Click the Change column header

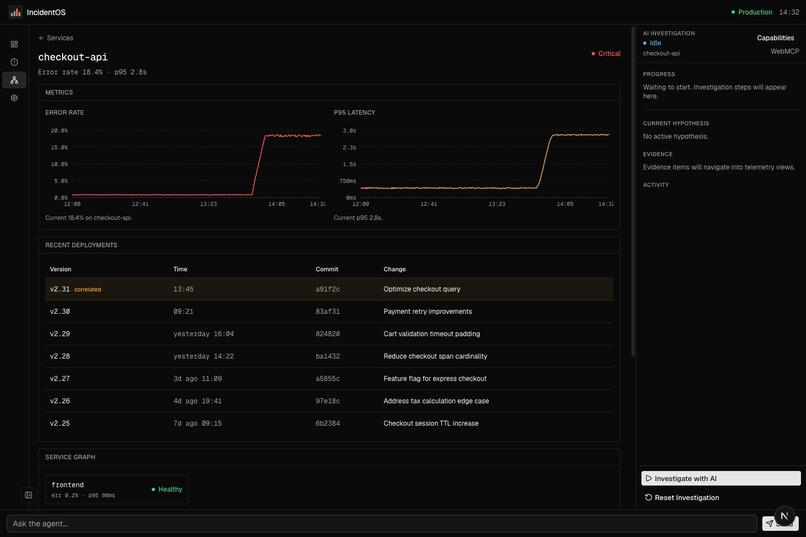click(x=395, y=269)
